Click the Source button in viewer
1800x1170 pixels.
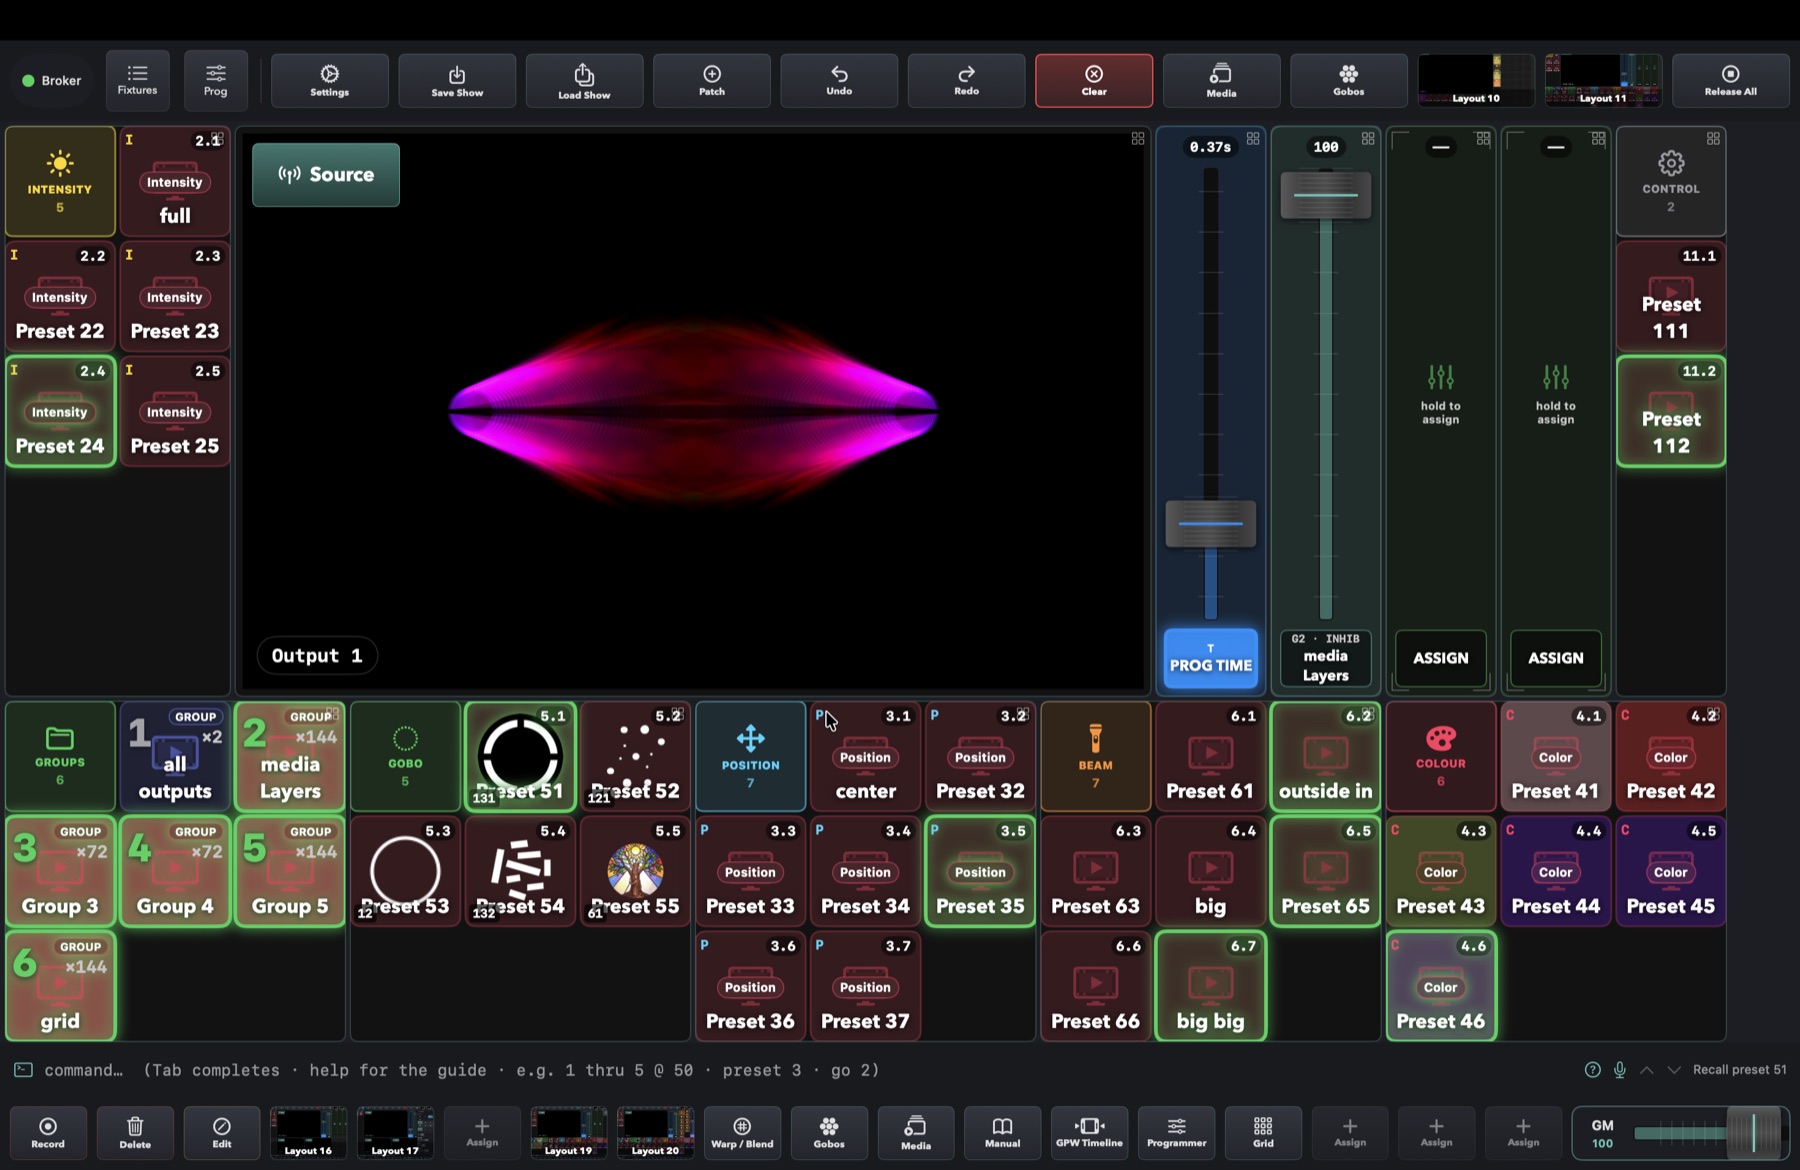coord(326,175)
